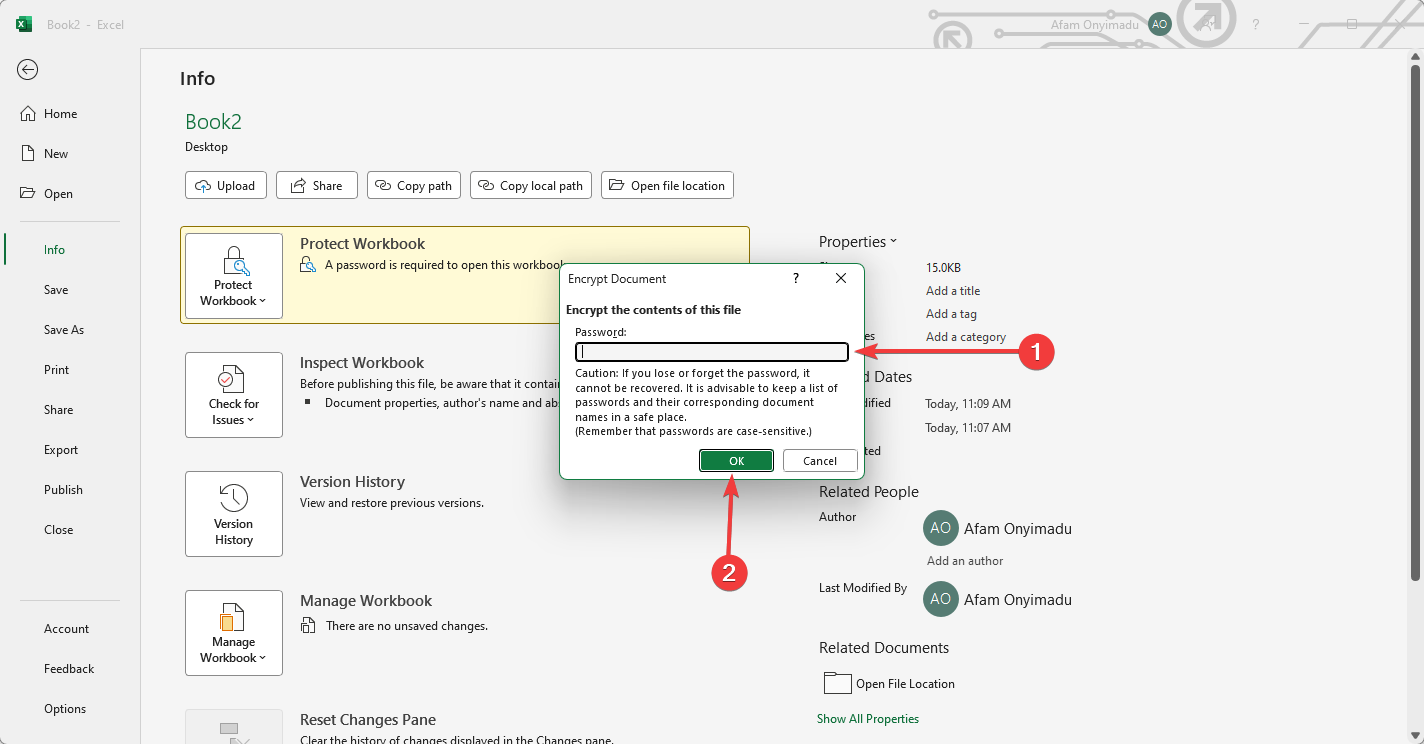Expand the Properties dropdown heading

tap(858, 242)
